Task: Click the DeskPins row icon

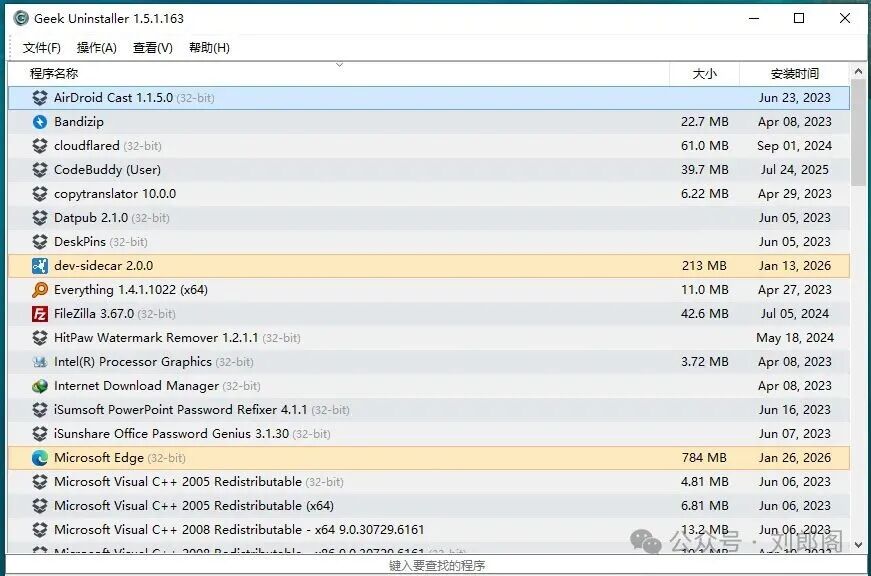Action: pyautogui.click(x=40, y=242)
